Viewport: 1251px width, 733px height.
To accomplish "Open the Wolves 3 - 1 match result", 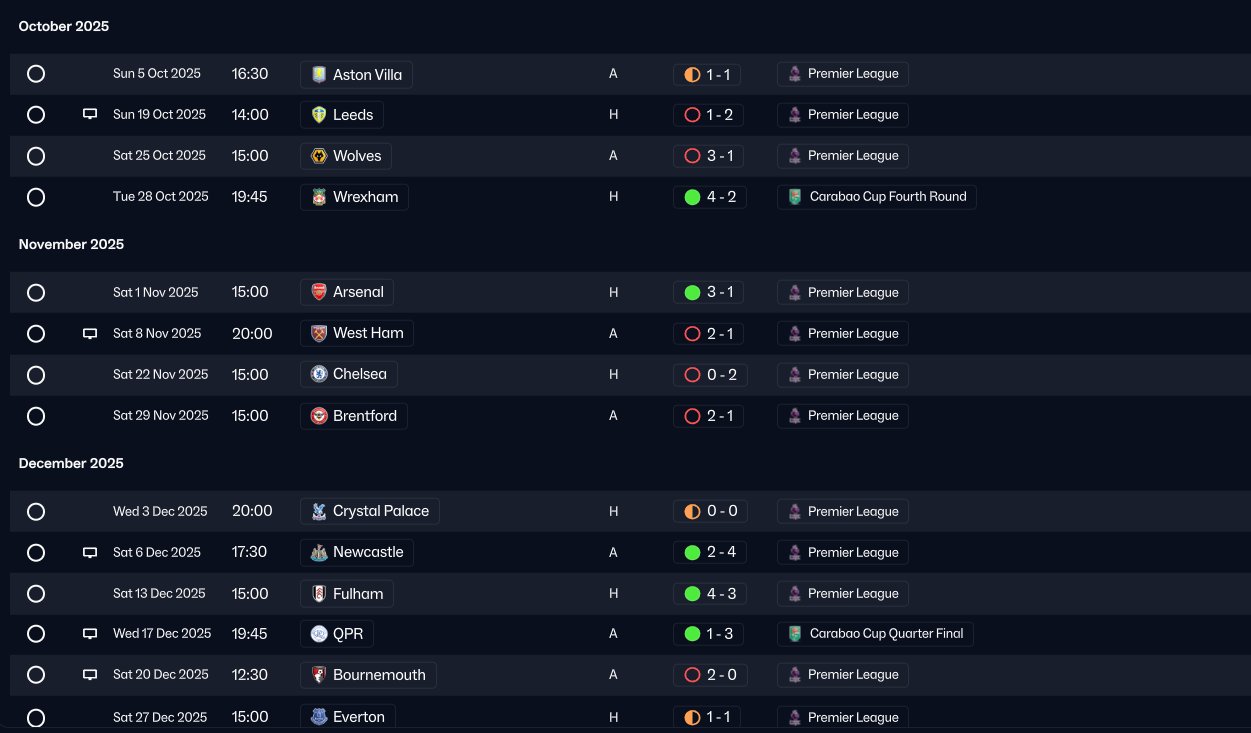I will [708, 156].
